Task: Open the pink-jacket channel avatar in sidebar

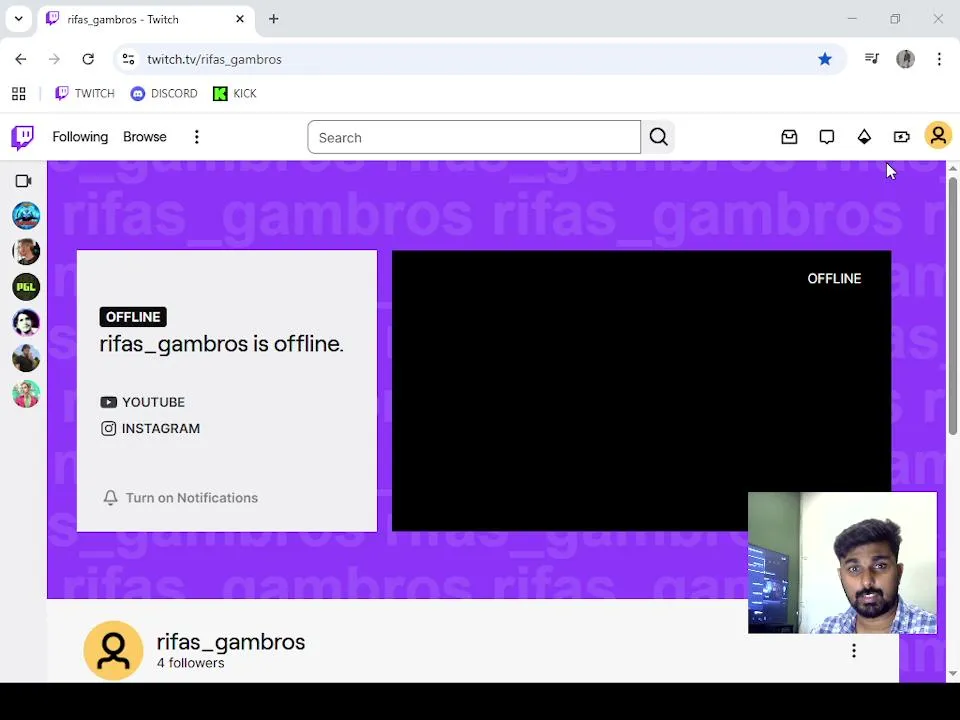Action: point(26,394)
